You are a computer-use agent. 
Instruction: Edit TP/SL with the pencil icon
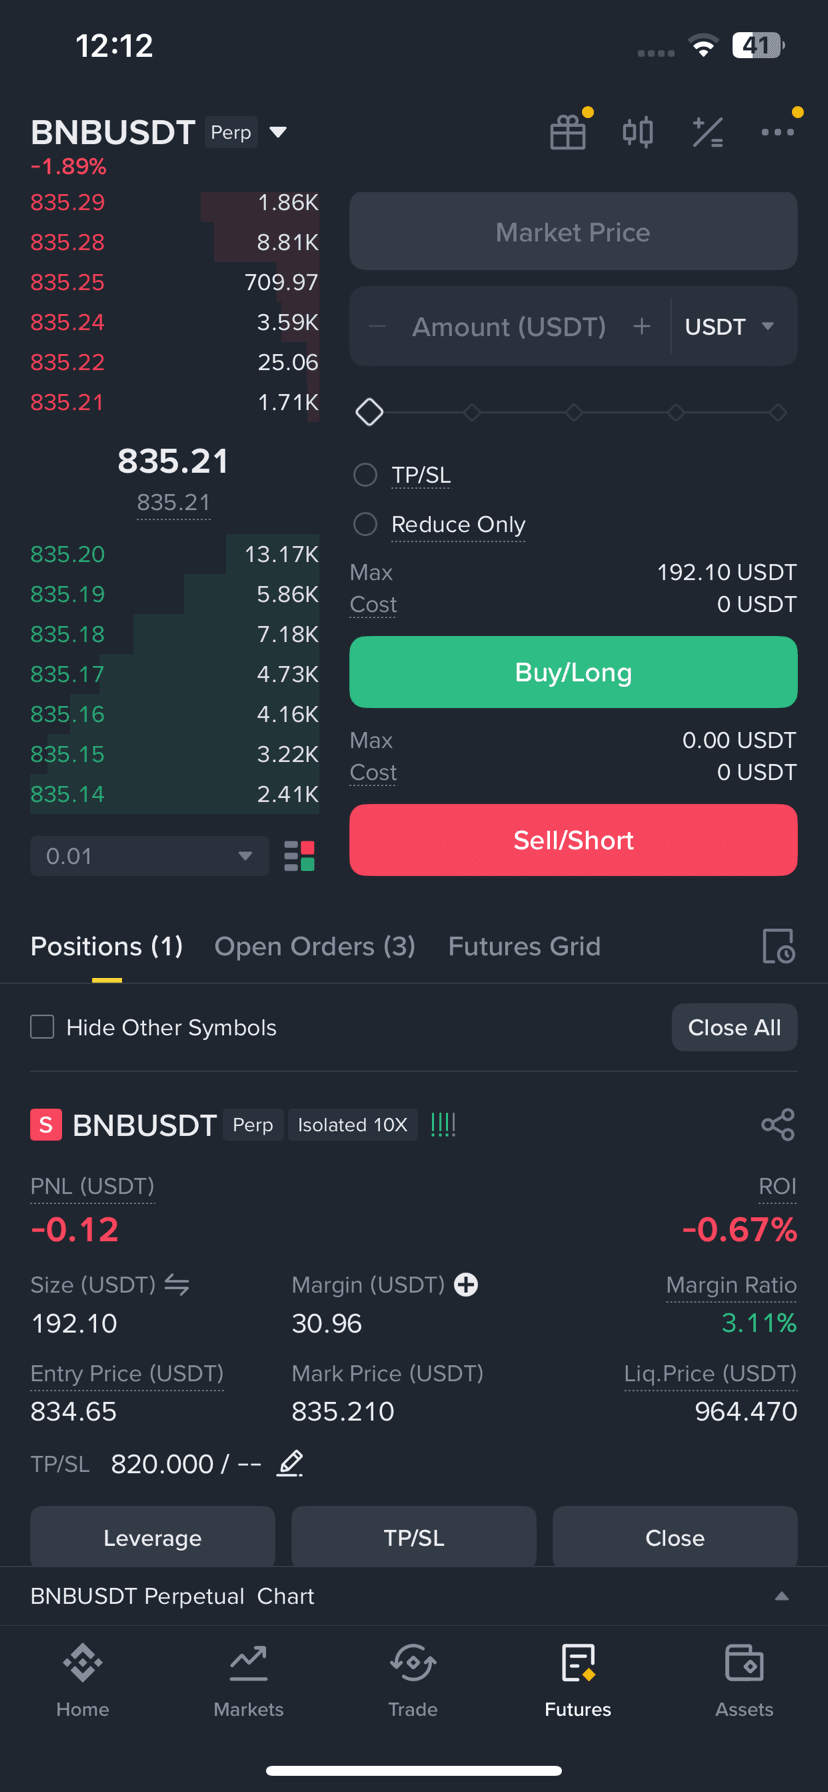click(290, 1464)
